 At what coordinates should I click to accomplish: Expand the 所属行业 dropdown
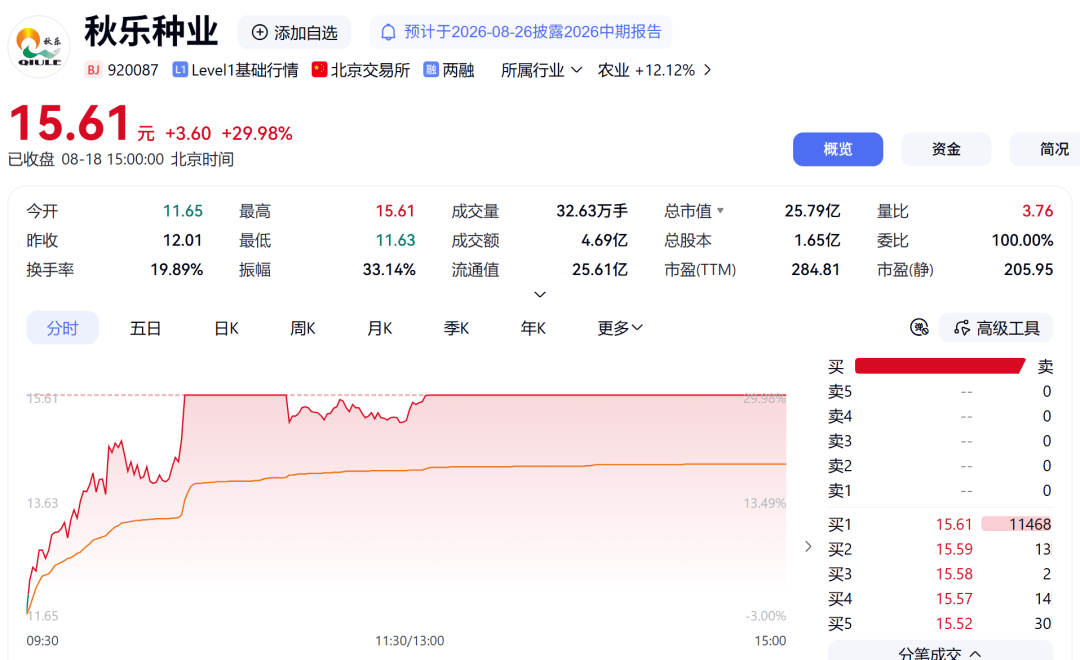click(x=541, y=70)
